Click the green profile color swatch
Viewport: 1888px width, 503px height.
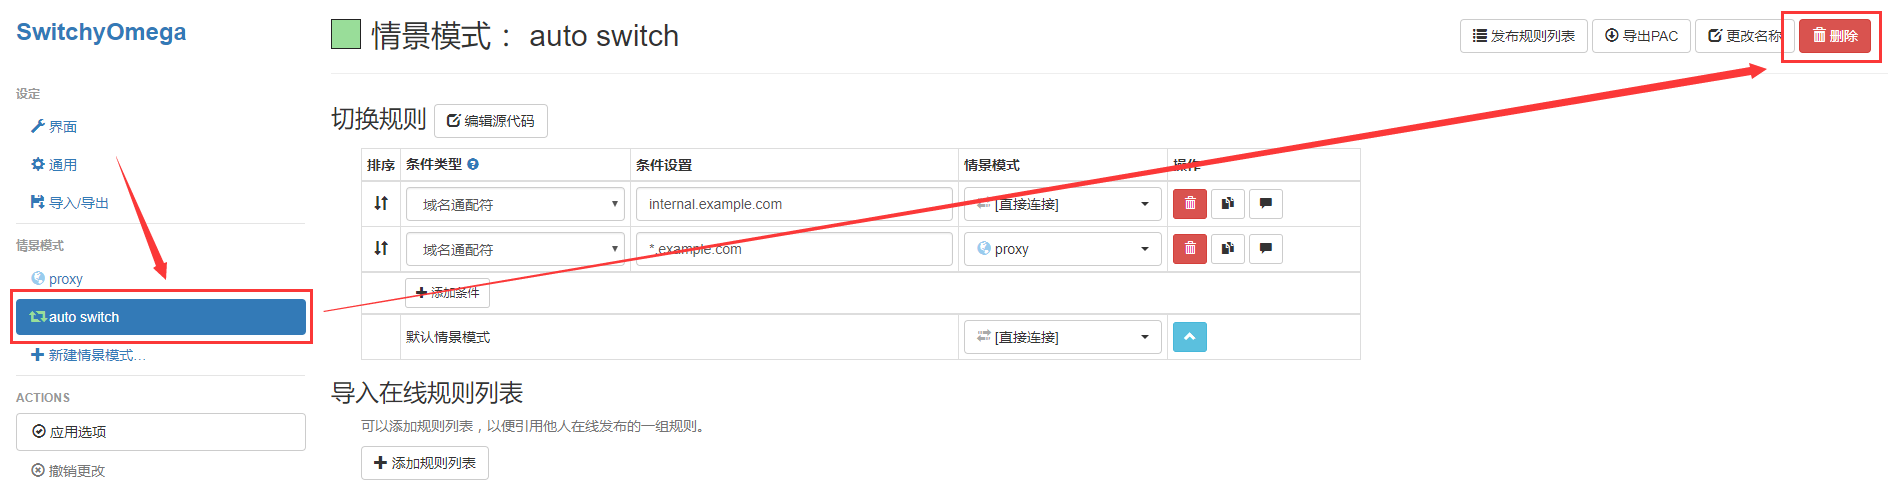click(346, 35)
